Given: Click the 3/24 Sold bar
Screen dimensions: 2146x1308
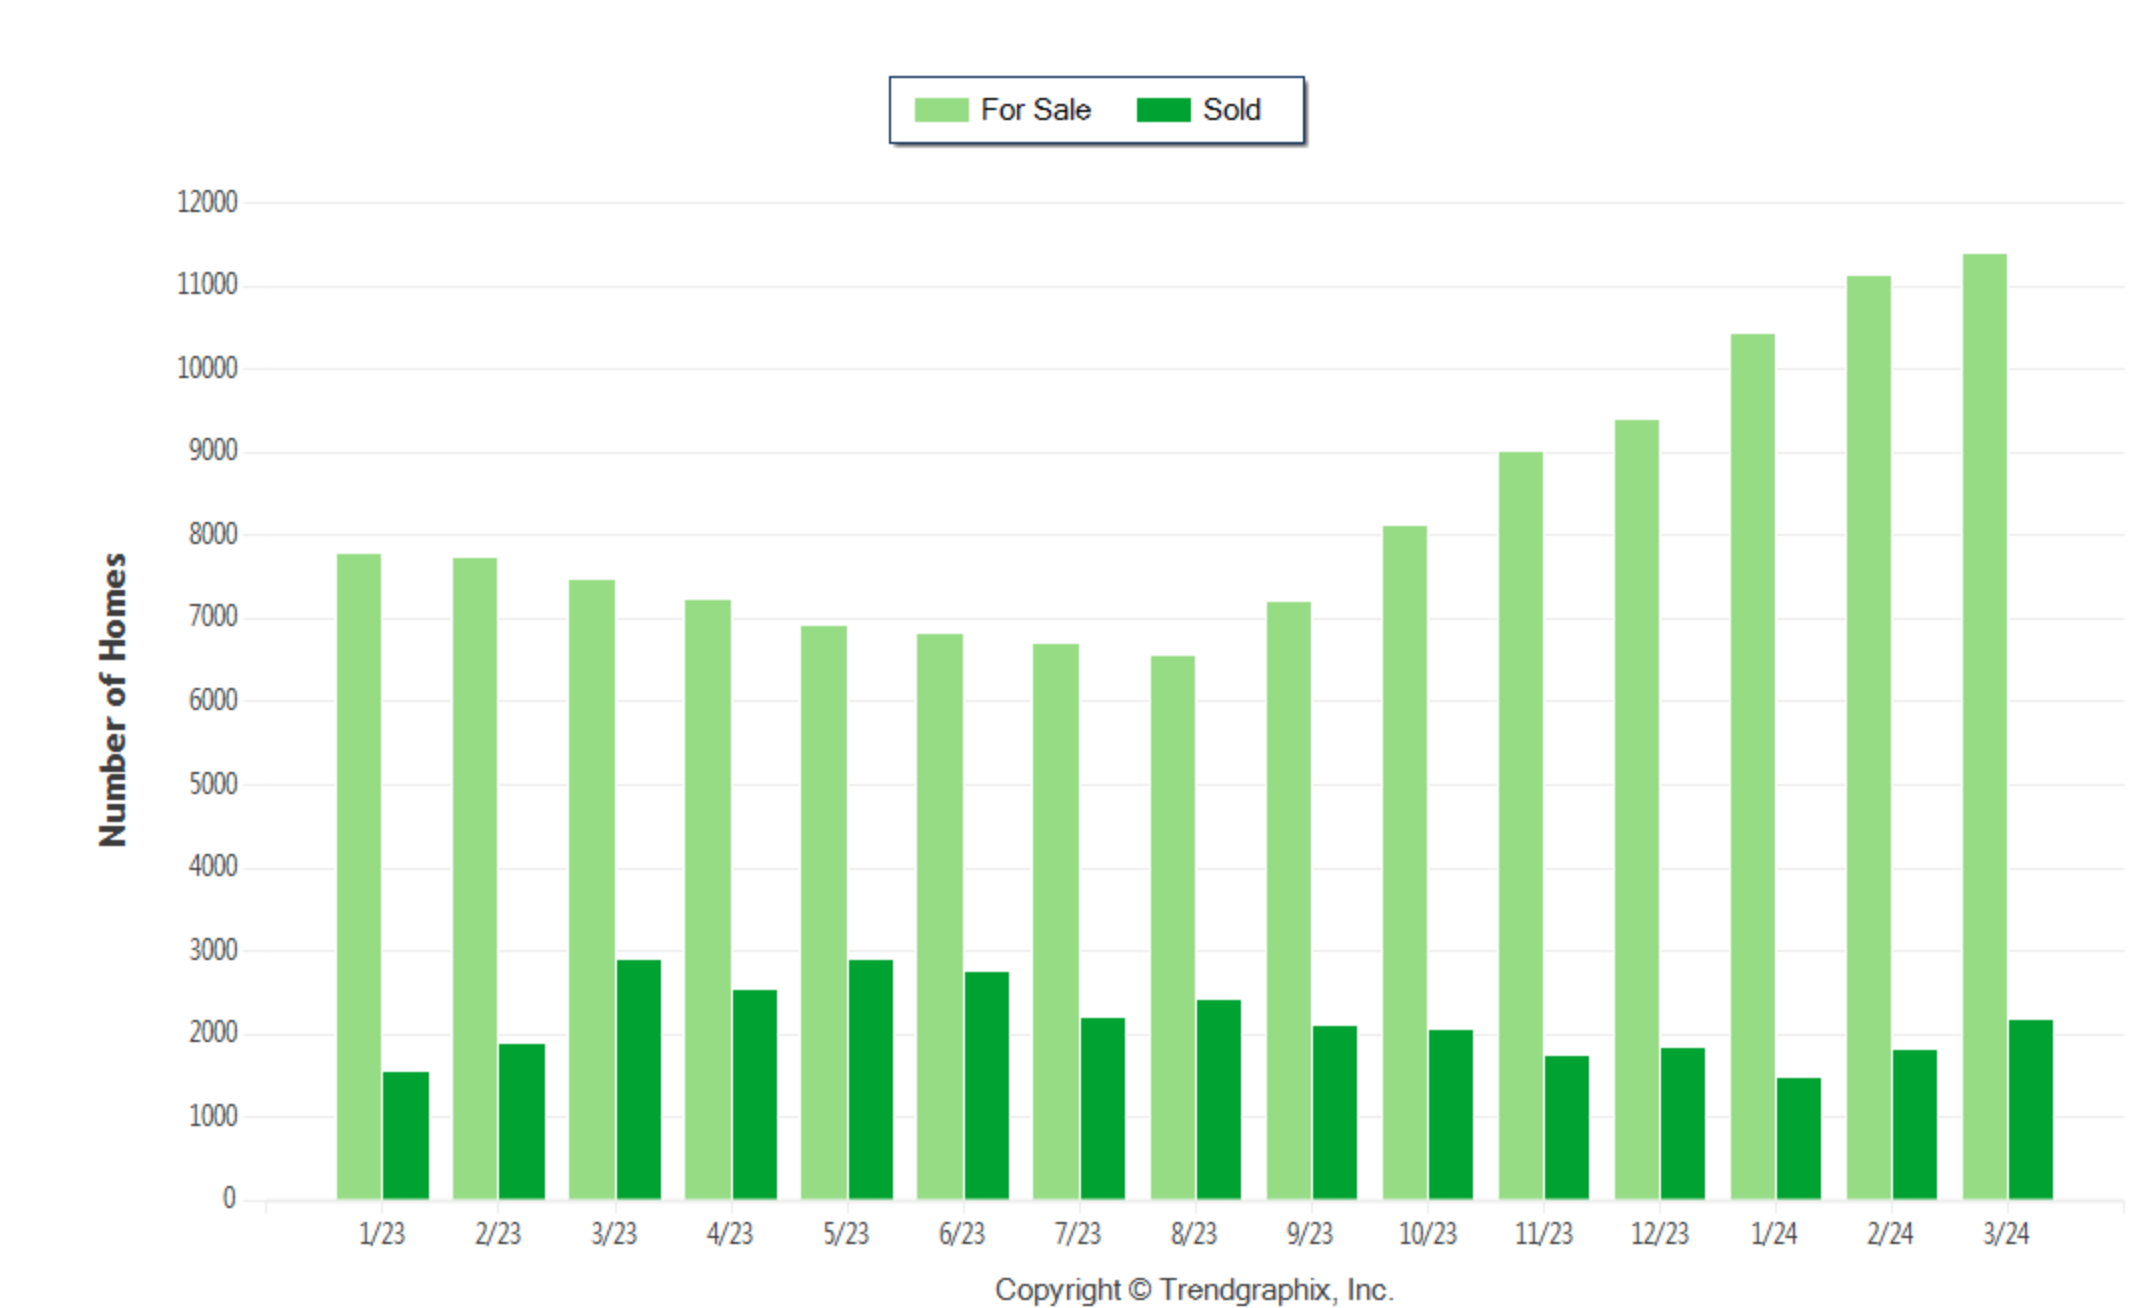Looking at the screenshot, I should pyautogui.click(x=2031, y=1110).
